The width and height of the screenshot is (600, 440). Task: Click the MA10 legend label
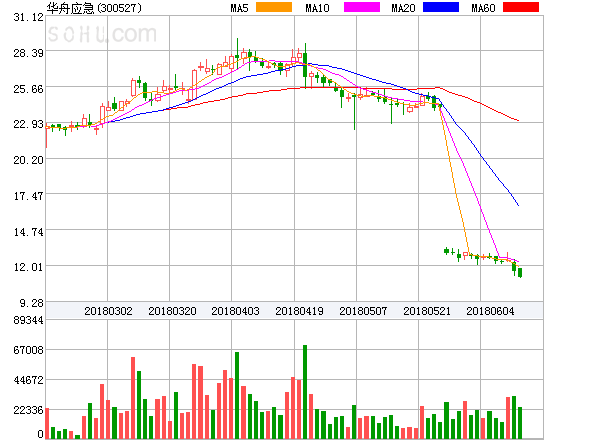pos(318,8)
